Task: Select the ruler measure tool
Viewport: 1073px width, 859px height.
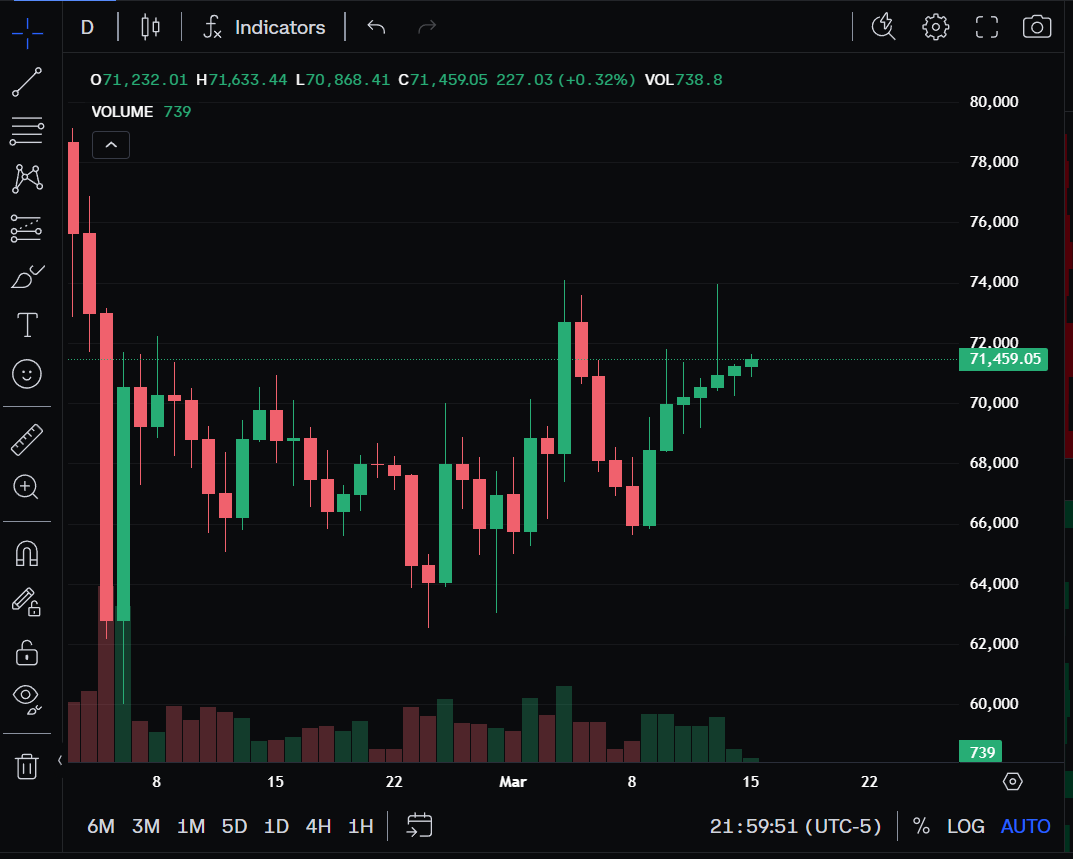Action: point(27,440)
